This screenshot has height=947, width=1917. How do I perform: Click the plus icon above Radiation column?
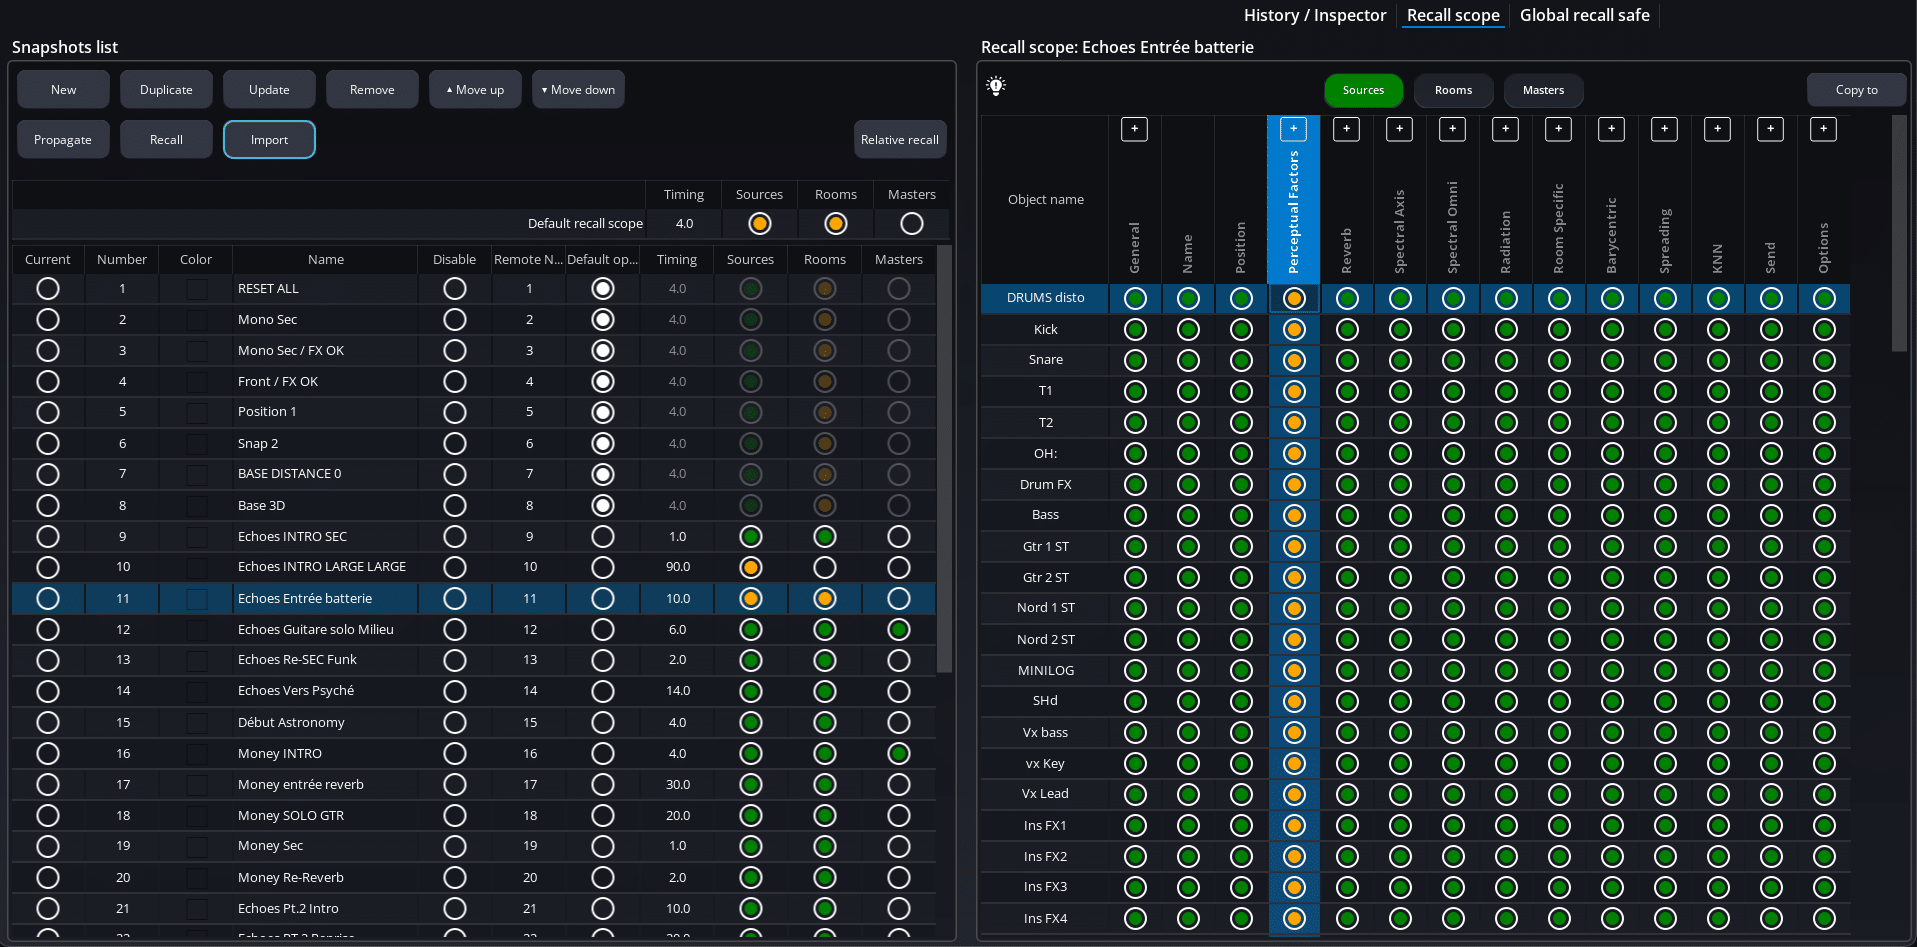click(x=1505, y=129)
